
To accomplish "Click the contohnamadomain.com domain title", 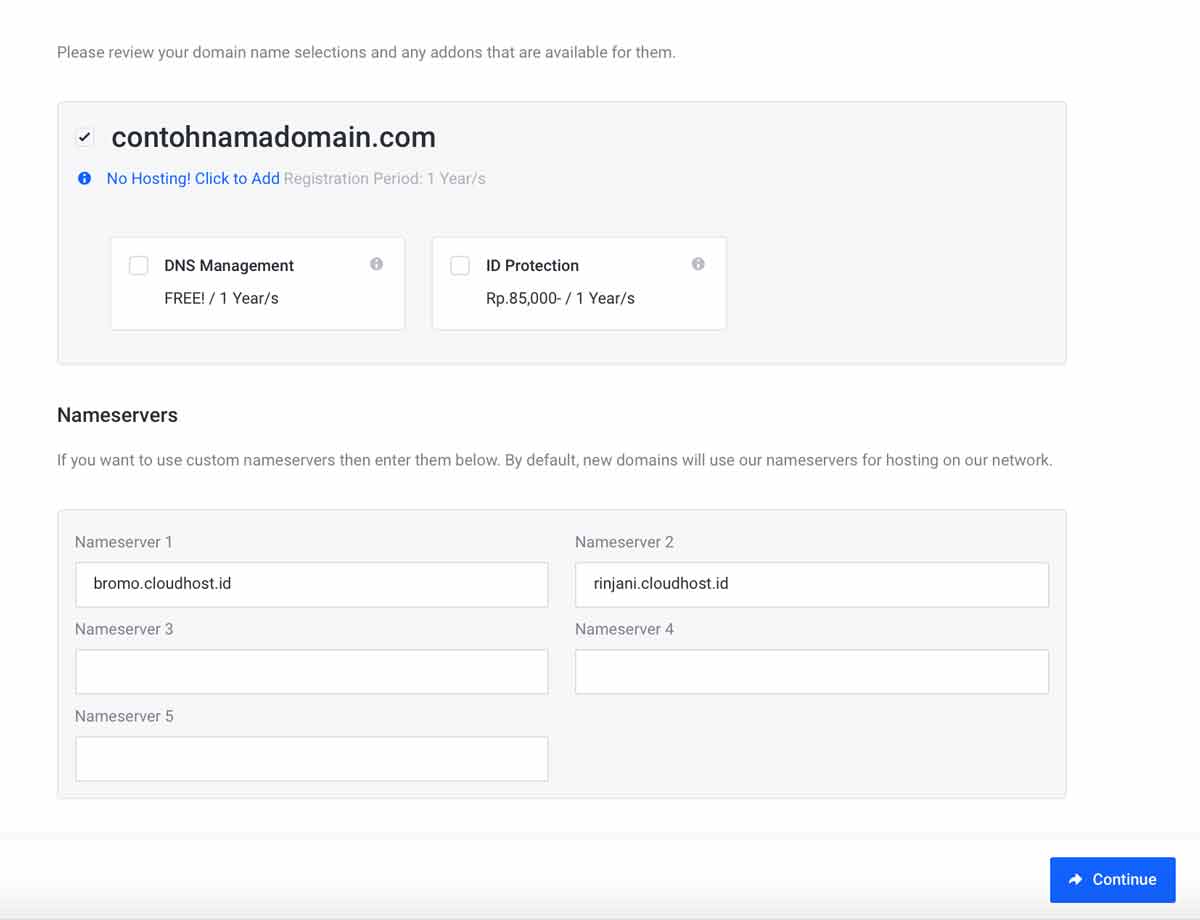I will 273,137.
